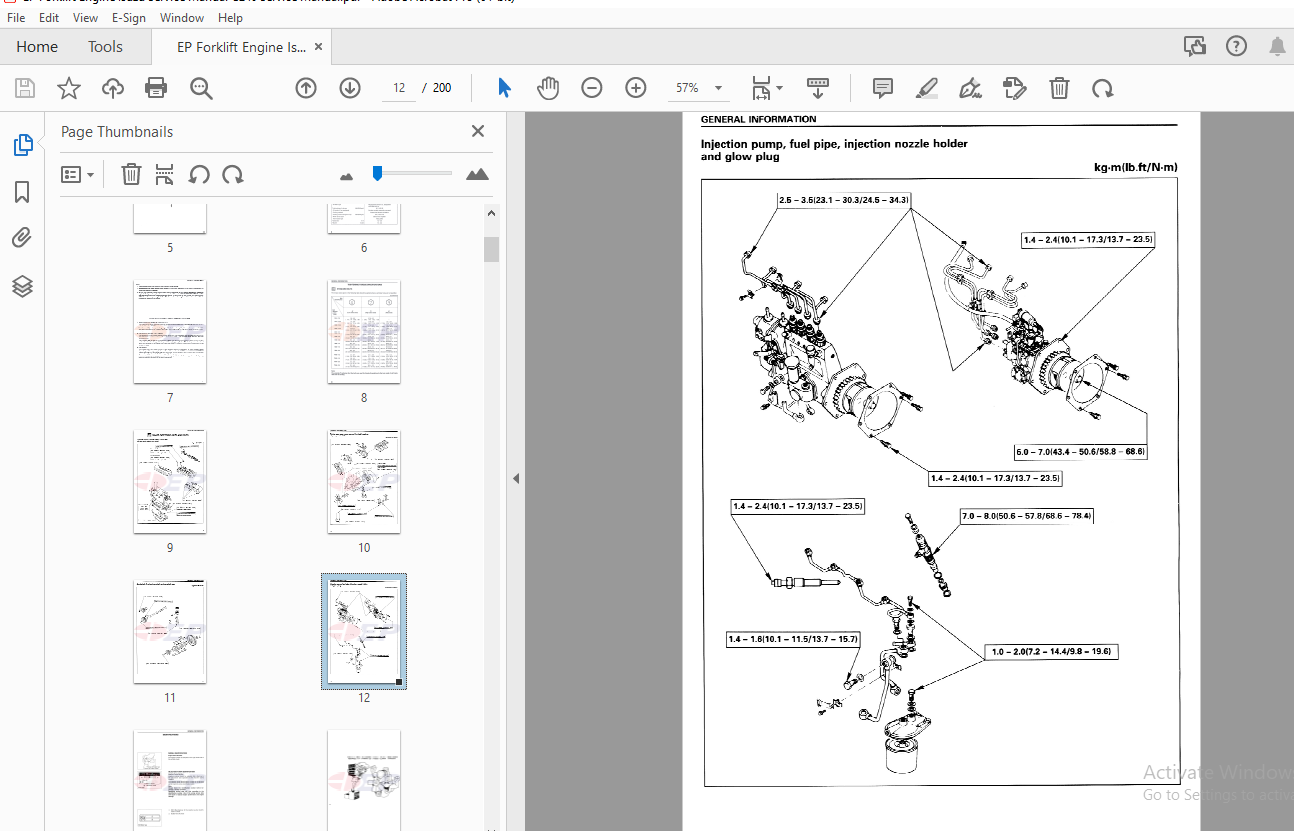Go to next page arrow
This screenshot has width=1294, height=831.
pyautogui.click(x=350, y=88)
